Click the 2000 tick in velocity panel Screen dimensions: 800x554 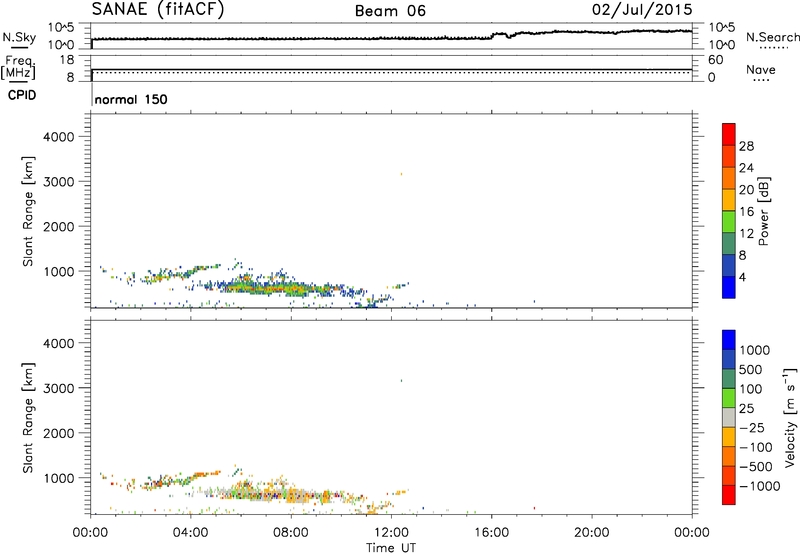[x=59, y=433]
